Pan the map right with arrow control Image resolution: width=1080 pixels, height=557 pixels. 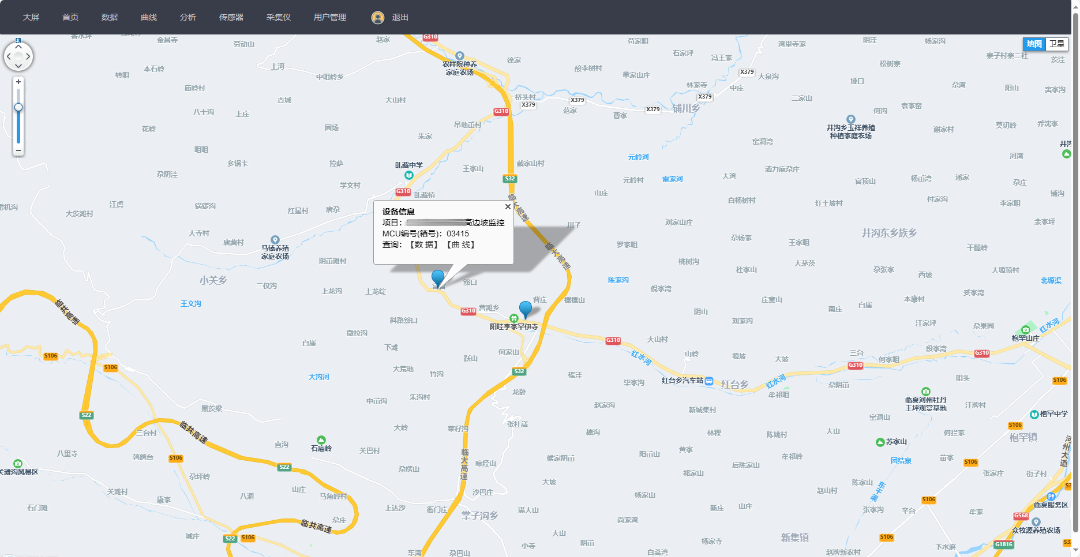pos(29,56)
